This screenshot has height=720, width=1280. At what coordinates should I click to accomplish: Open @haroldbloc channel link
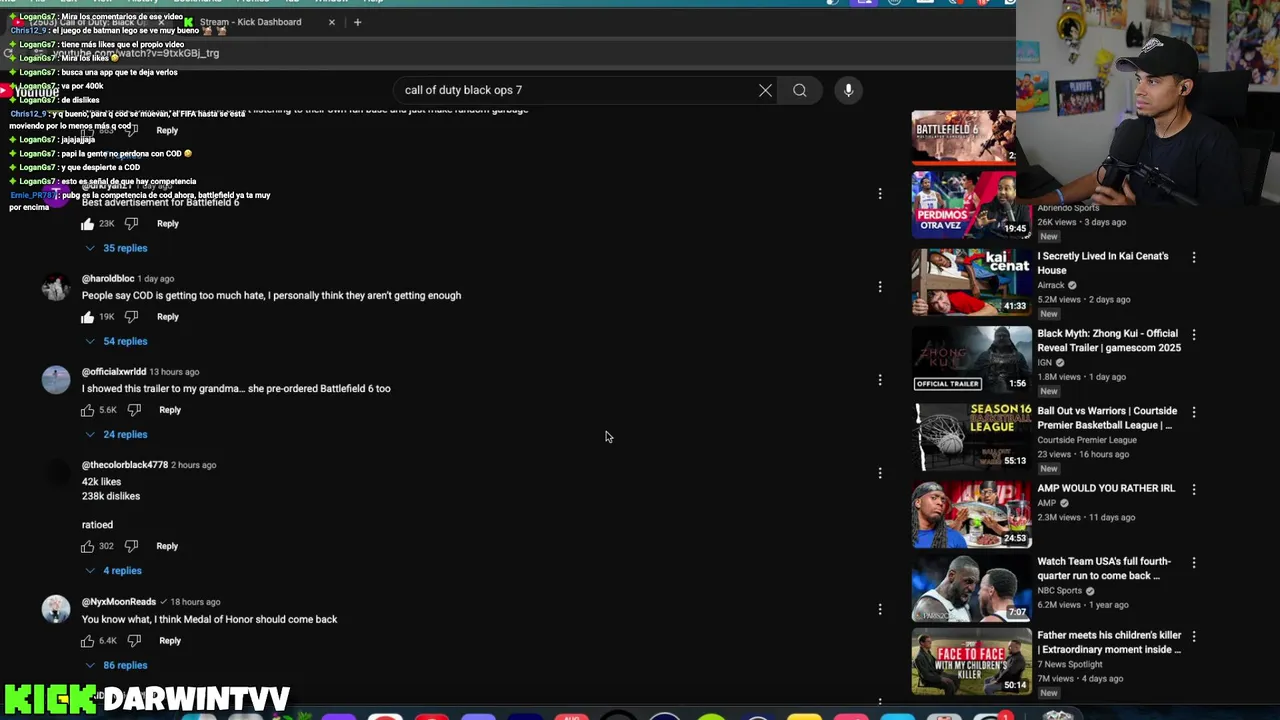click(x=108, y=279)
